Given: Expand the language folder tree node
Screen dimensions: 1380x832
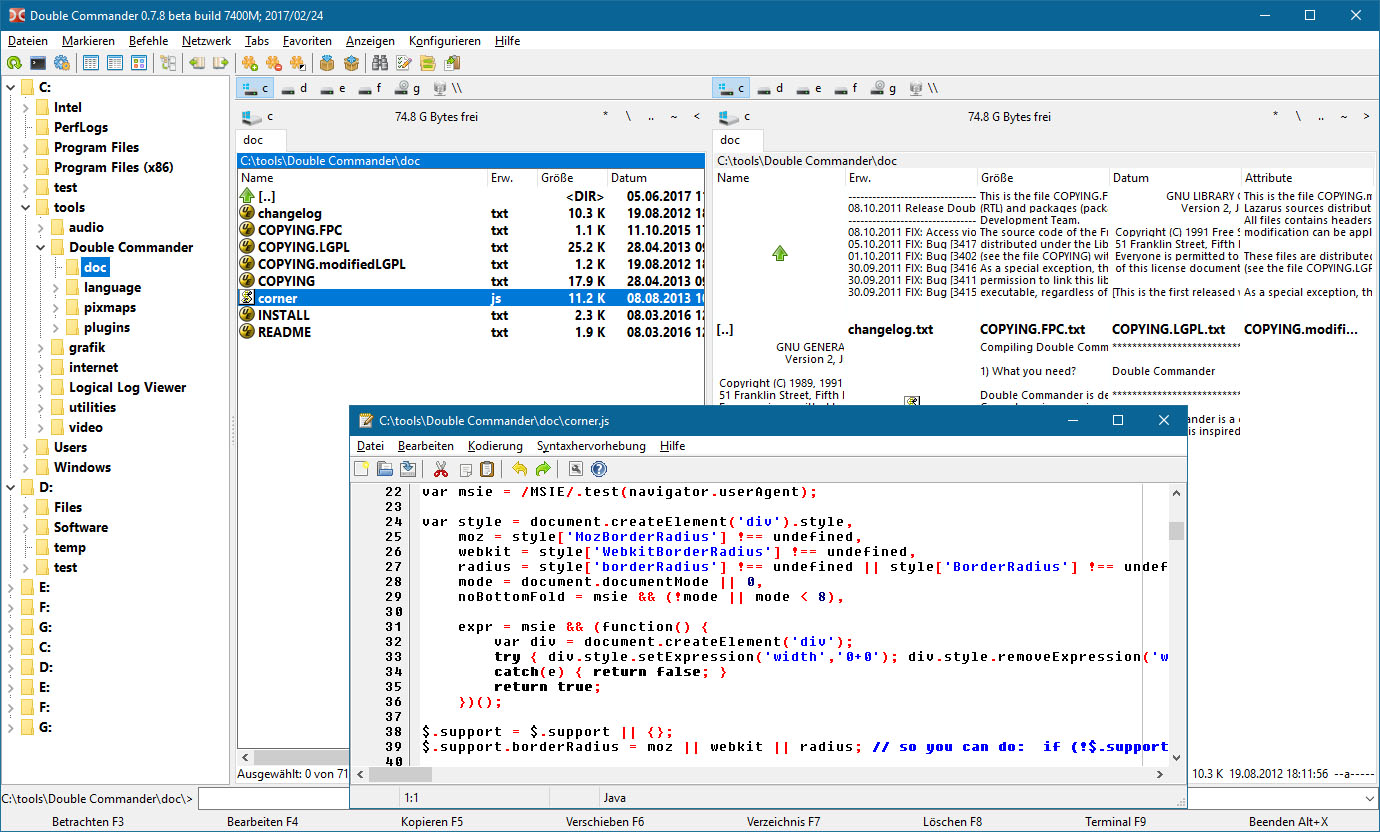Looking at the screenshot, I should coord(56,287).
